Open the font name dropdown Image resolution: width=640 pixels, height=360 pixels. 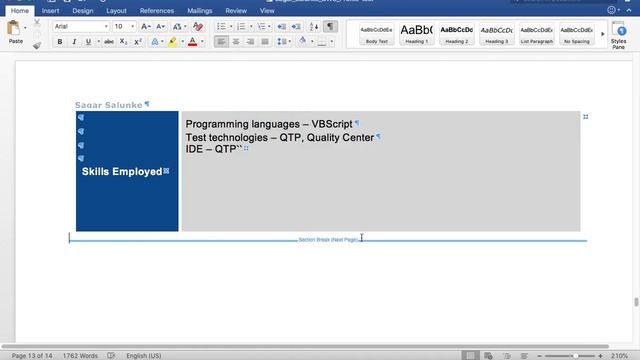click(x=106, y=27)
